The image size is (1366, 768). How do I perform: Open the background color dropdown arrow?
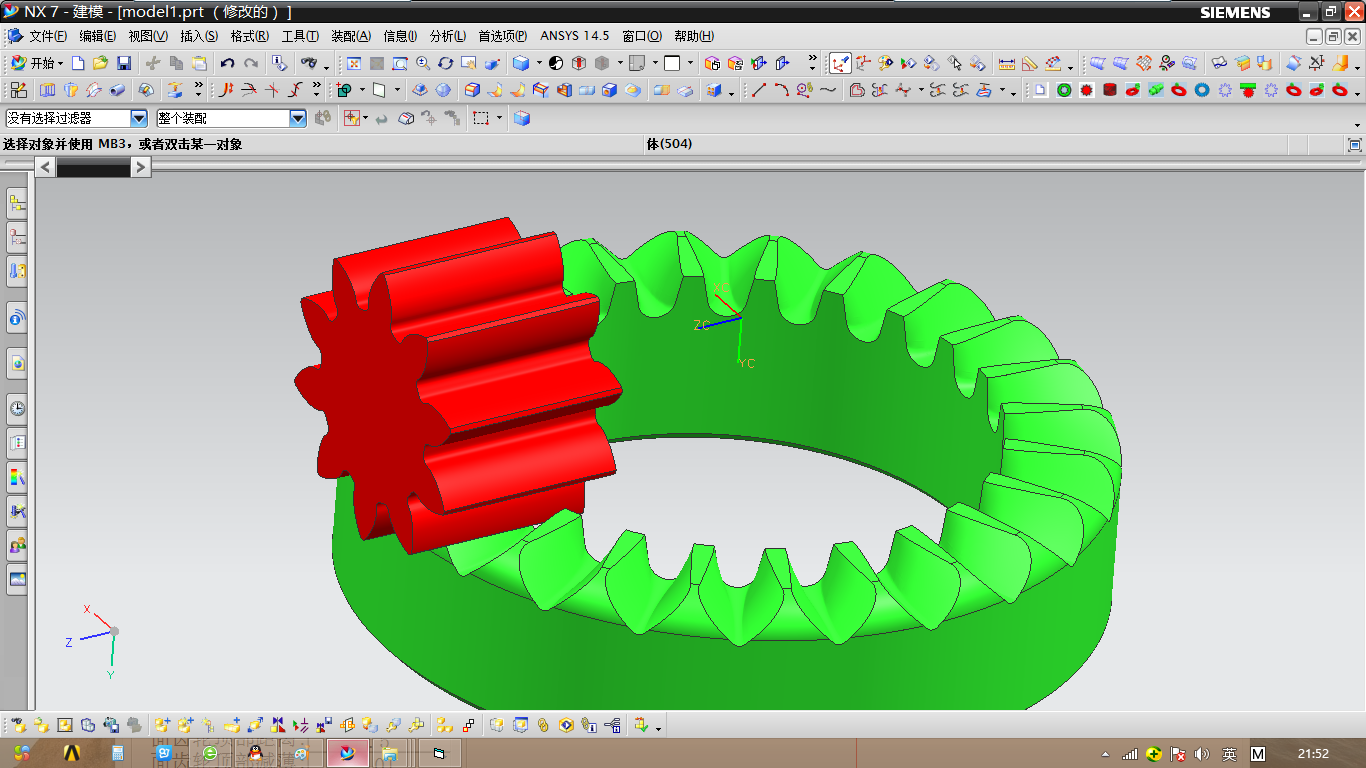[x=690, y=63]
